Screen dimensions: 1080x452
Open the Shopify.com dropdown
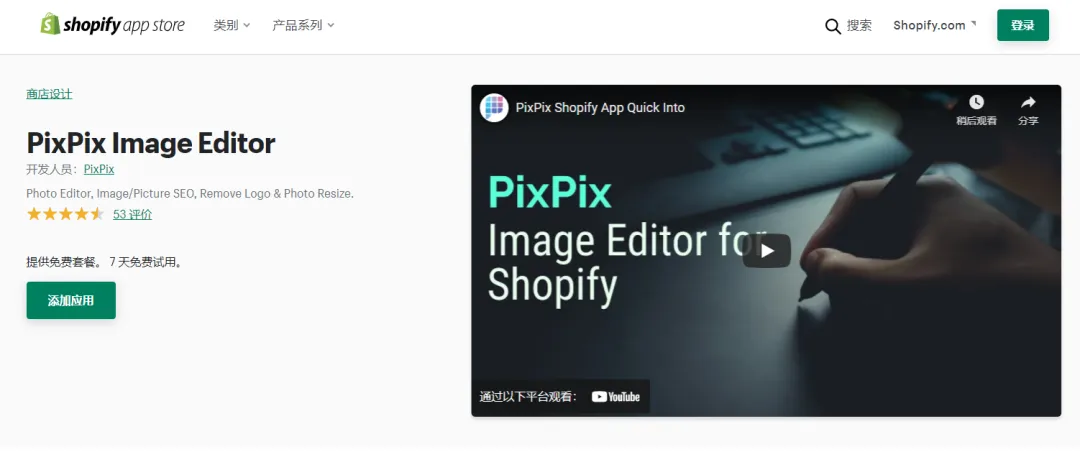point(935,25)
